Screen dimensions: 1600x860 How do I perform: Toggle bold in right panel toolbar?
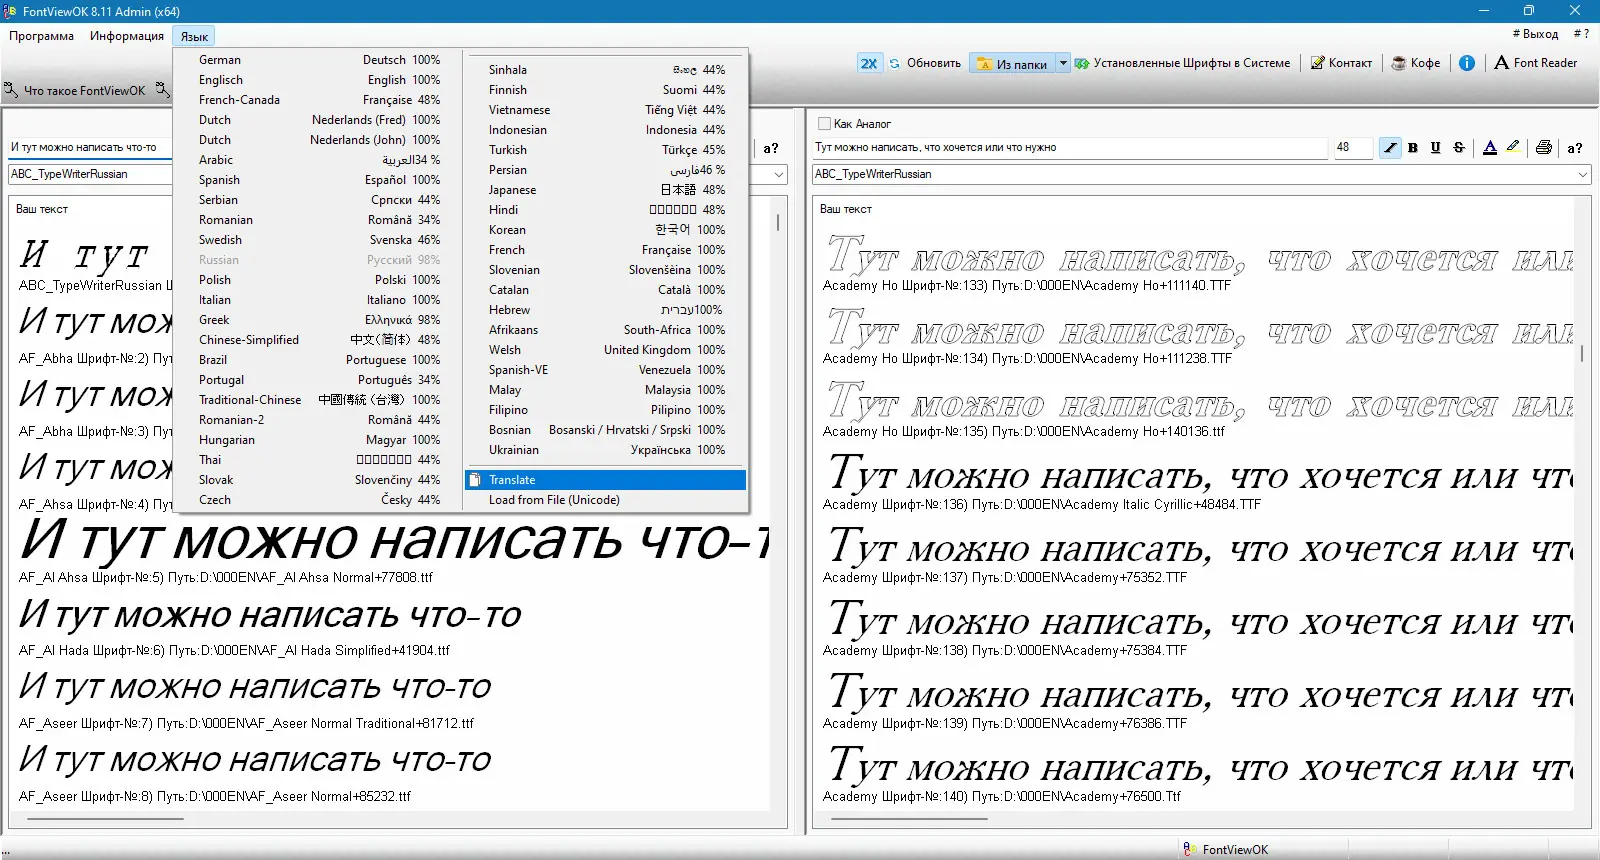[x=1413, y=148]
